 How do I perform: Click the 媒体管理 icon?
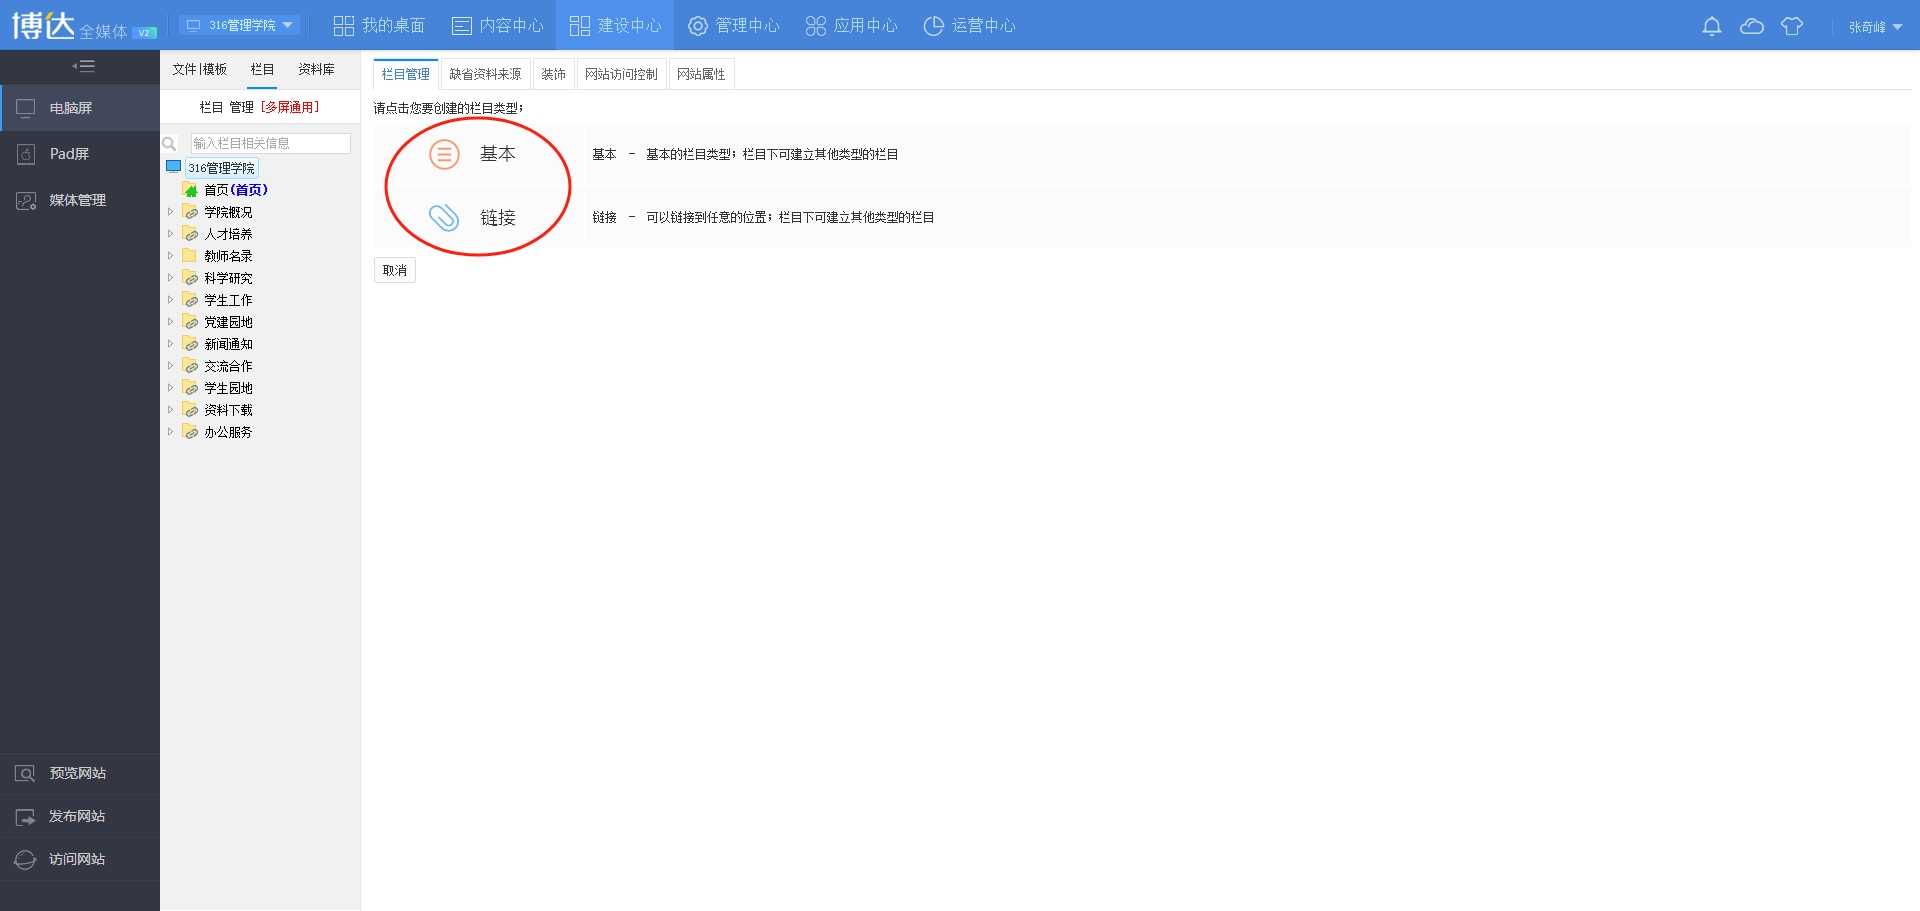26,200
